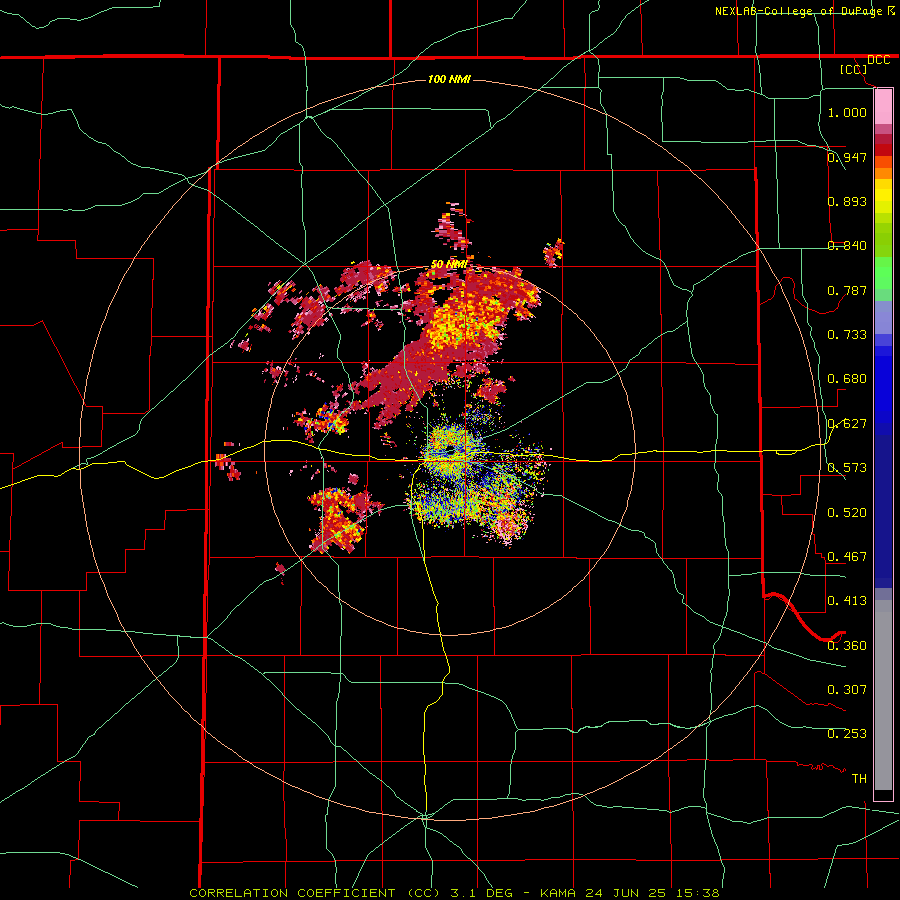Select the 0.253 color scale value
Image resolution: width=900 pixels, height=900 pixels.
[x=847, y=734]
